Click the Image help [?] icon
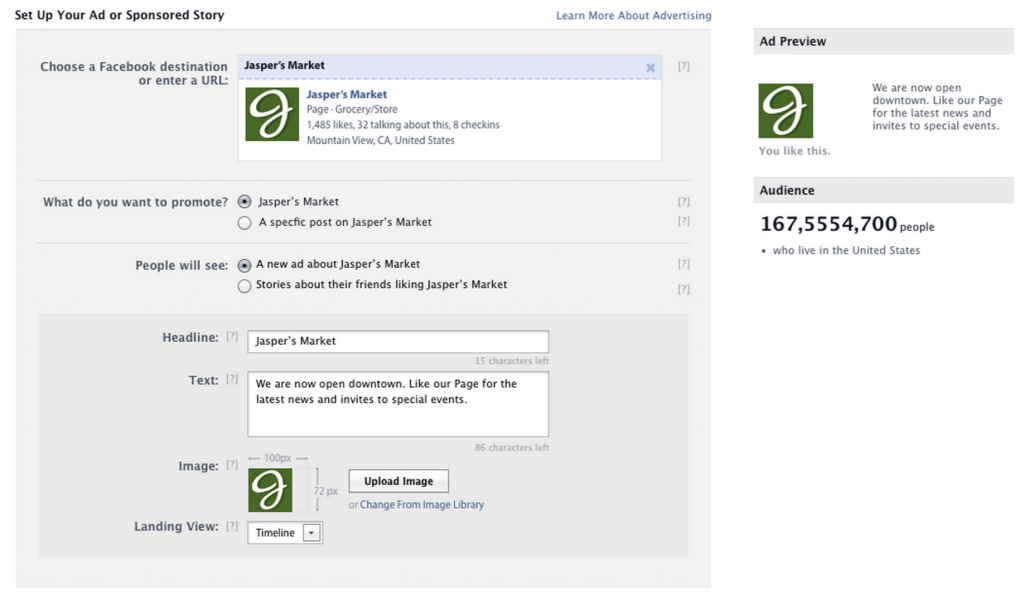1024x597 pixels. [232, 465]
